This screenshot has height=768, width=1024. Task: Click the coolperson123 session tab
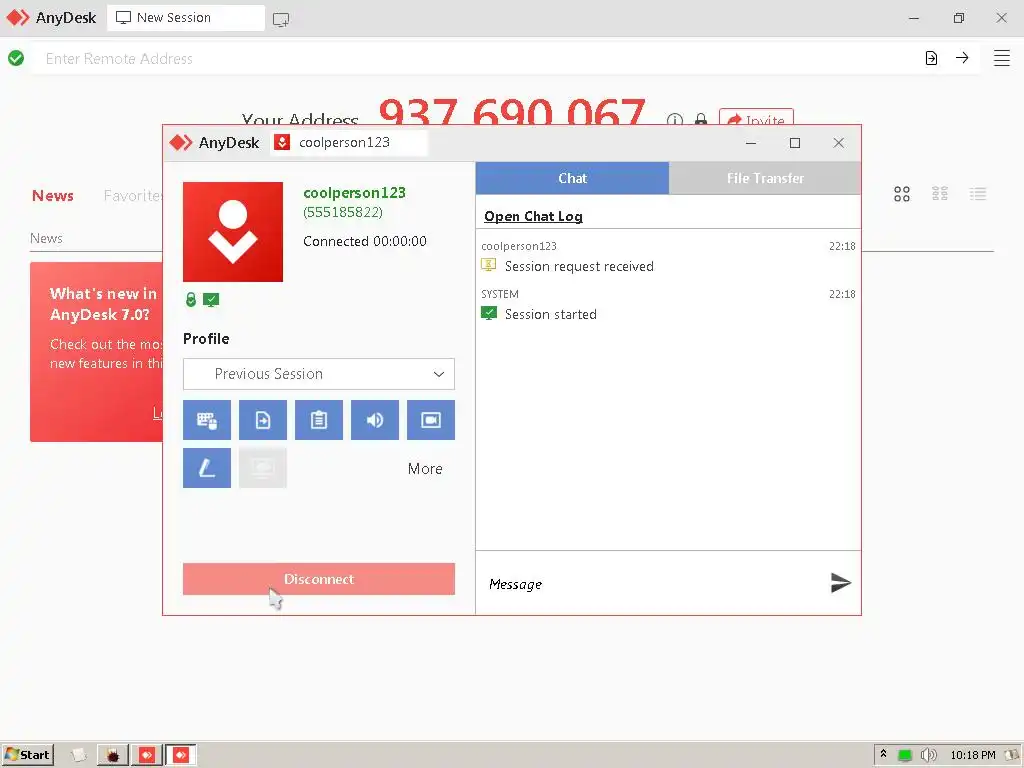[349, 142]
